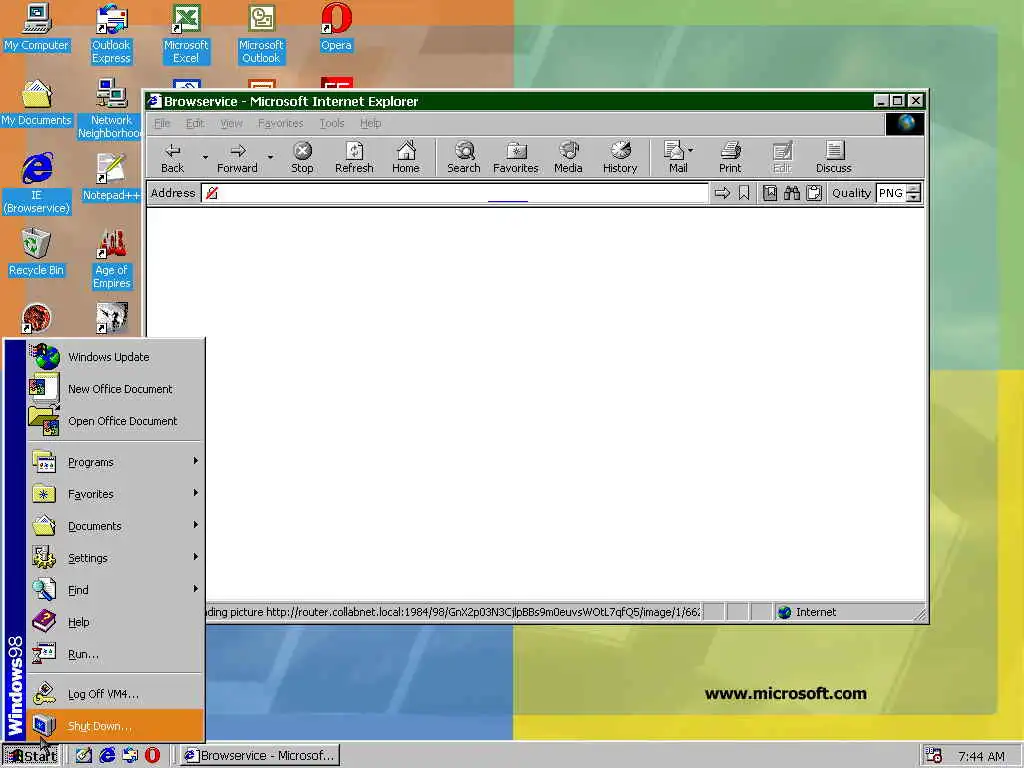Click the Discuss toolbar icon
The image size is (1024, 768).
click(834, 158)
